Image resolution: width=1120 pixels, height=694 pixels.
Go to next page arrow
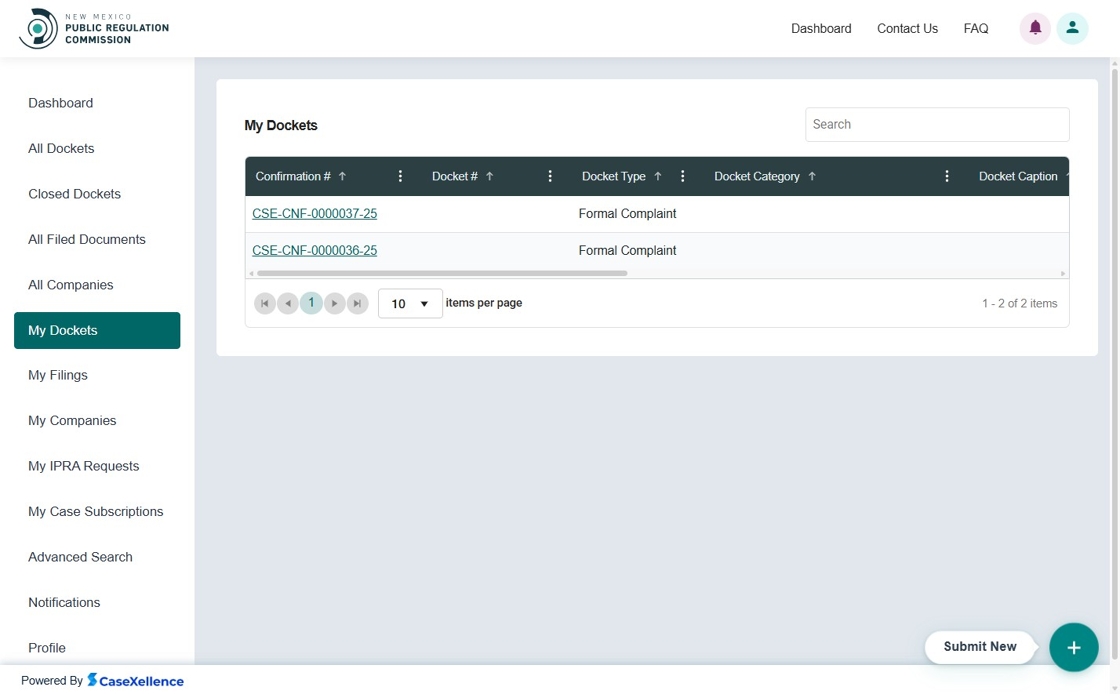[x=334, y=303]
